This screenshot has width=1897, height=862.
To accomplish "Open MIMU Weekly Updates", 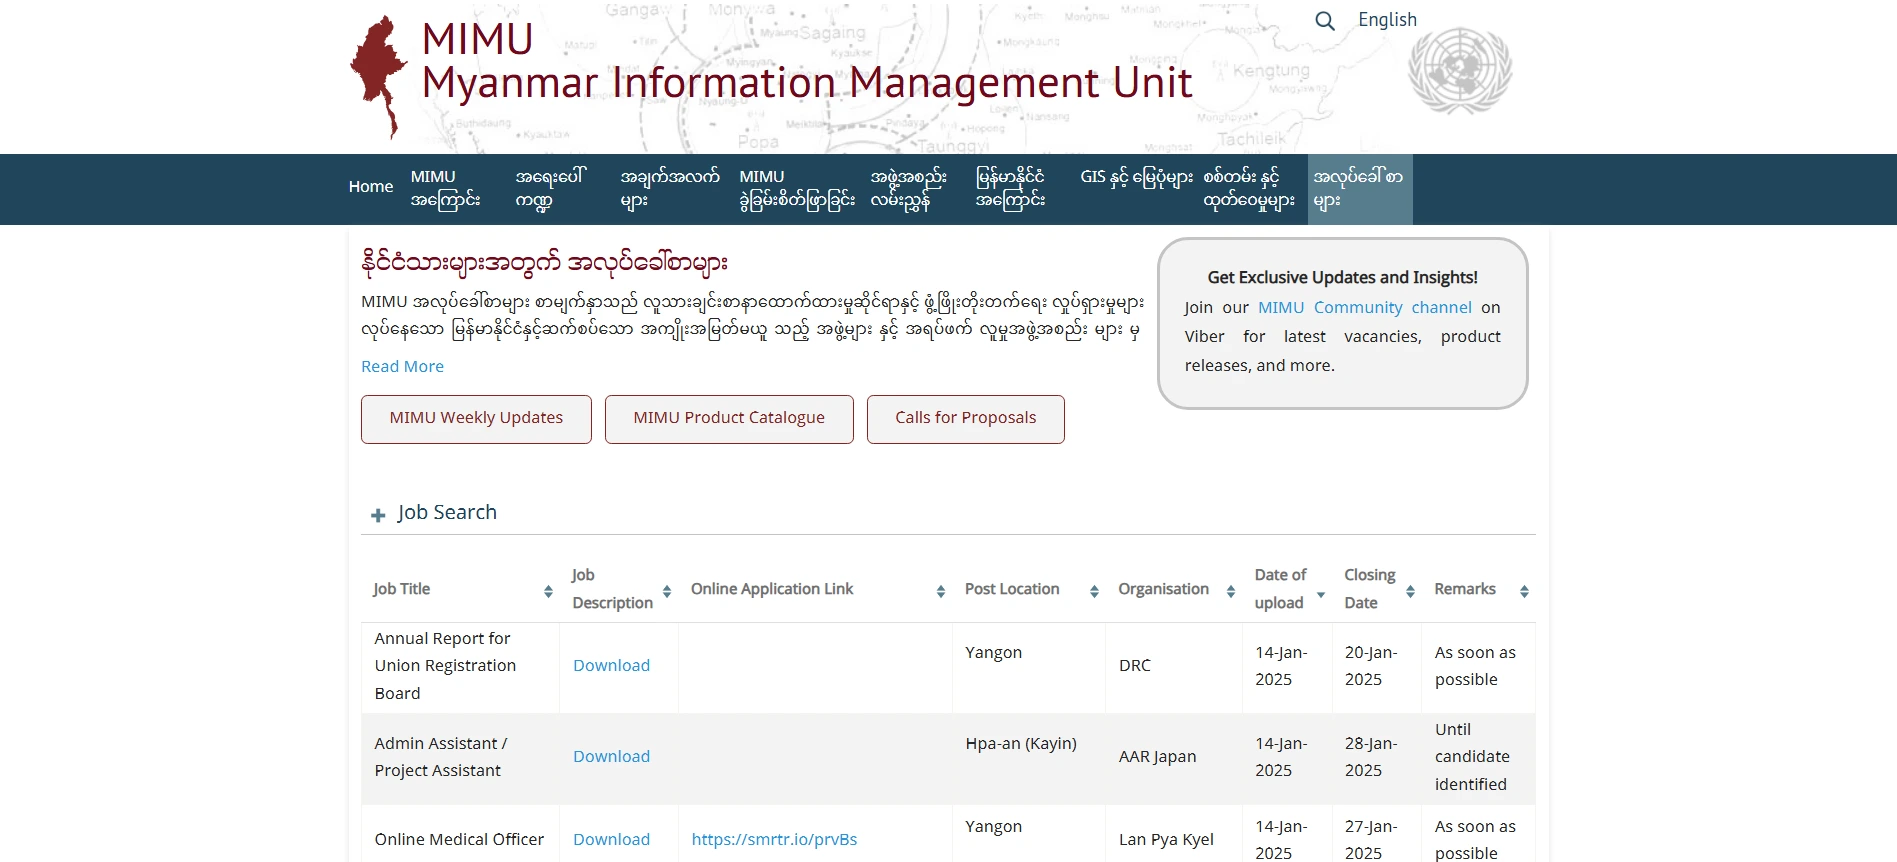I will click(476, 419).
